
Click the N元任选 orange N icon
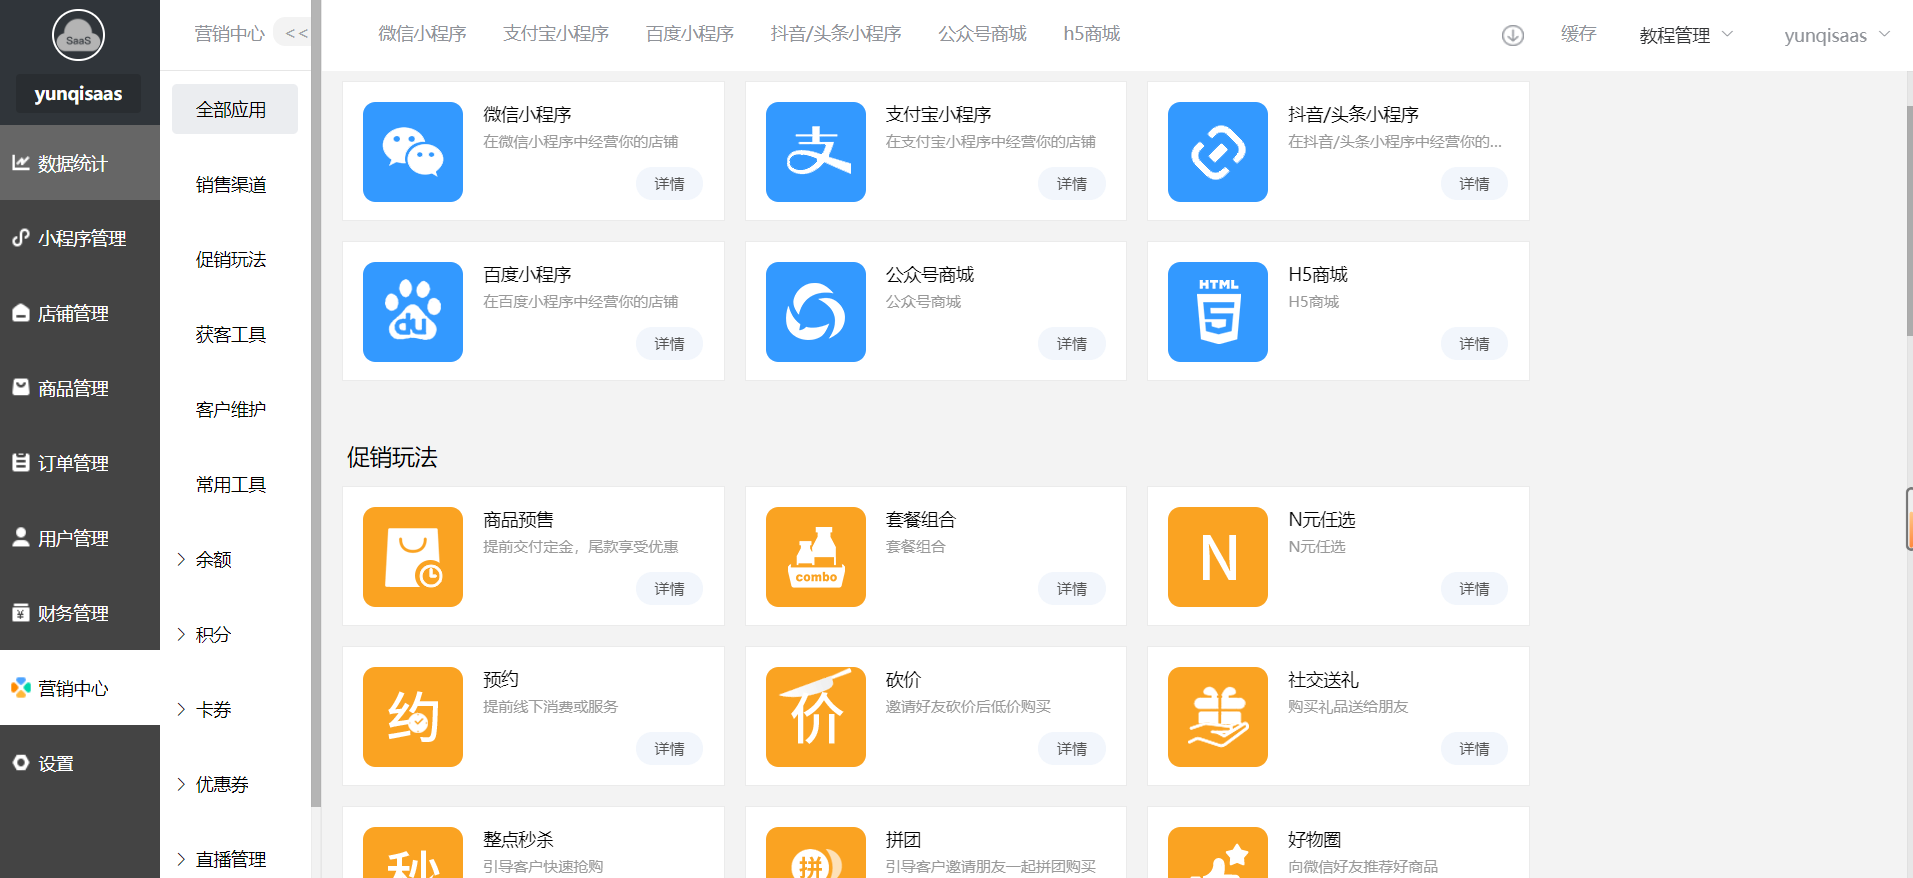1218,557
